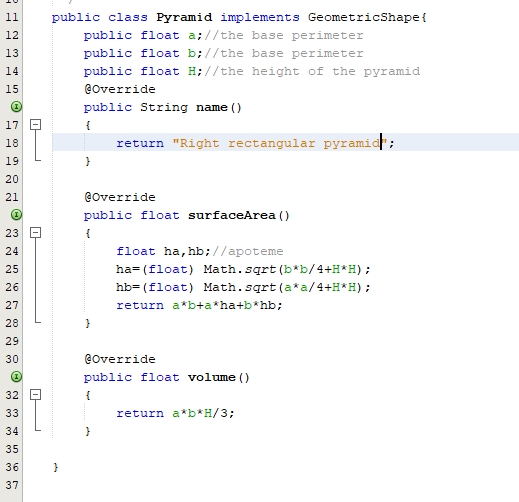This screenshot has height=502, width=519.
Task: Collapse the surfaceArea() method body fold
Action: pos(35,233)
